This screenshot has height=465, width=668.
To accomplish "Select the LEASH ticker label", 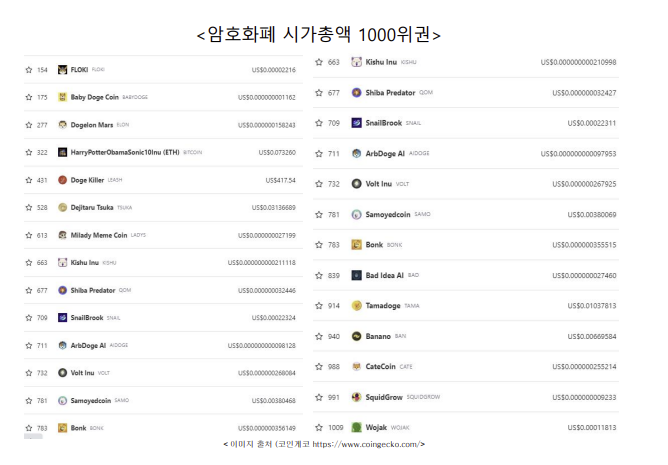I will click(x=115, y=180).
